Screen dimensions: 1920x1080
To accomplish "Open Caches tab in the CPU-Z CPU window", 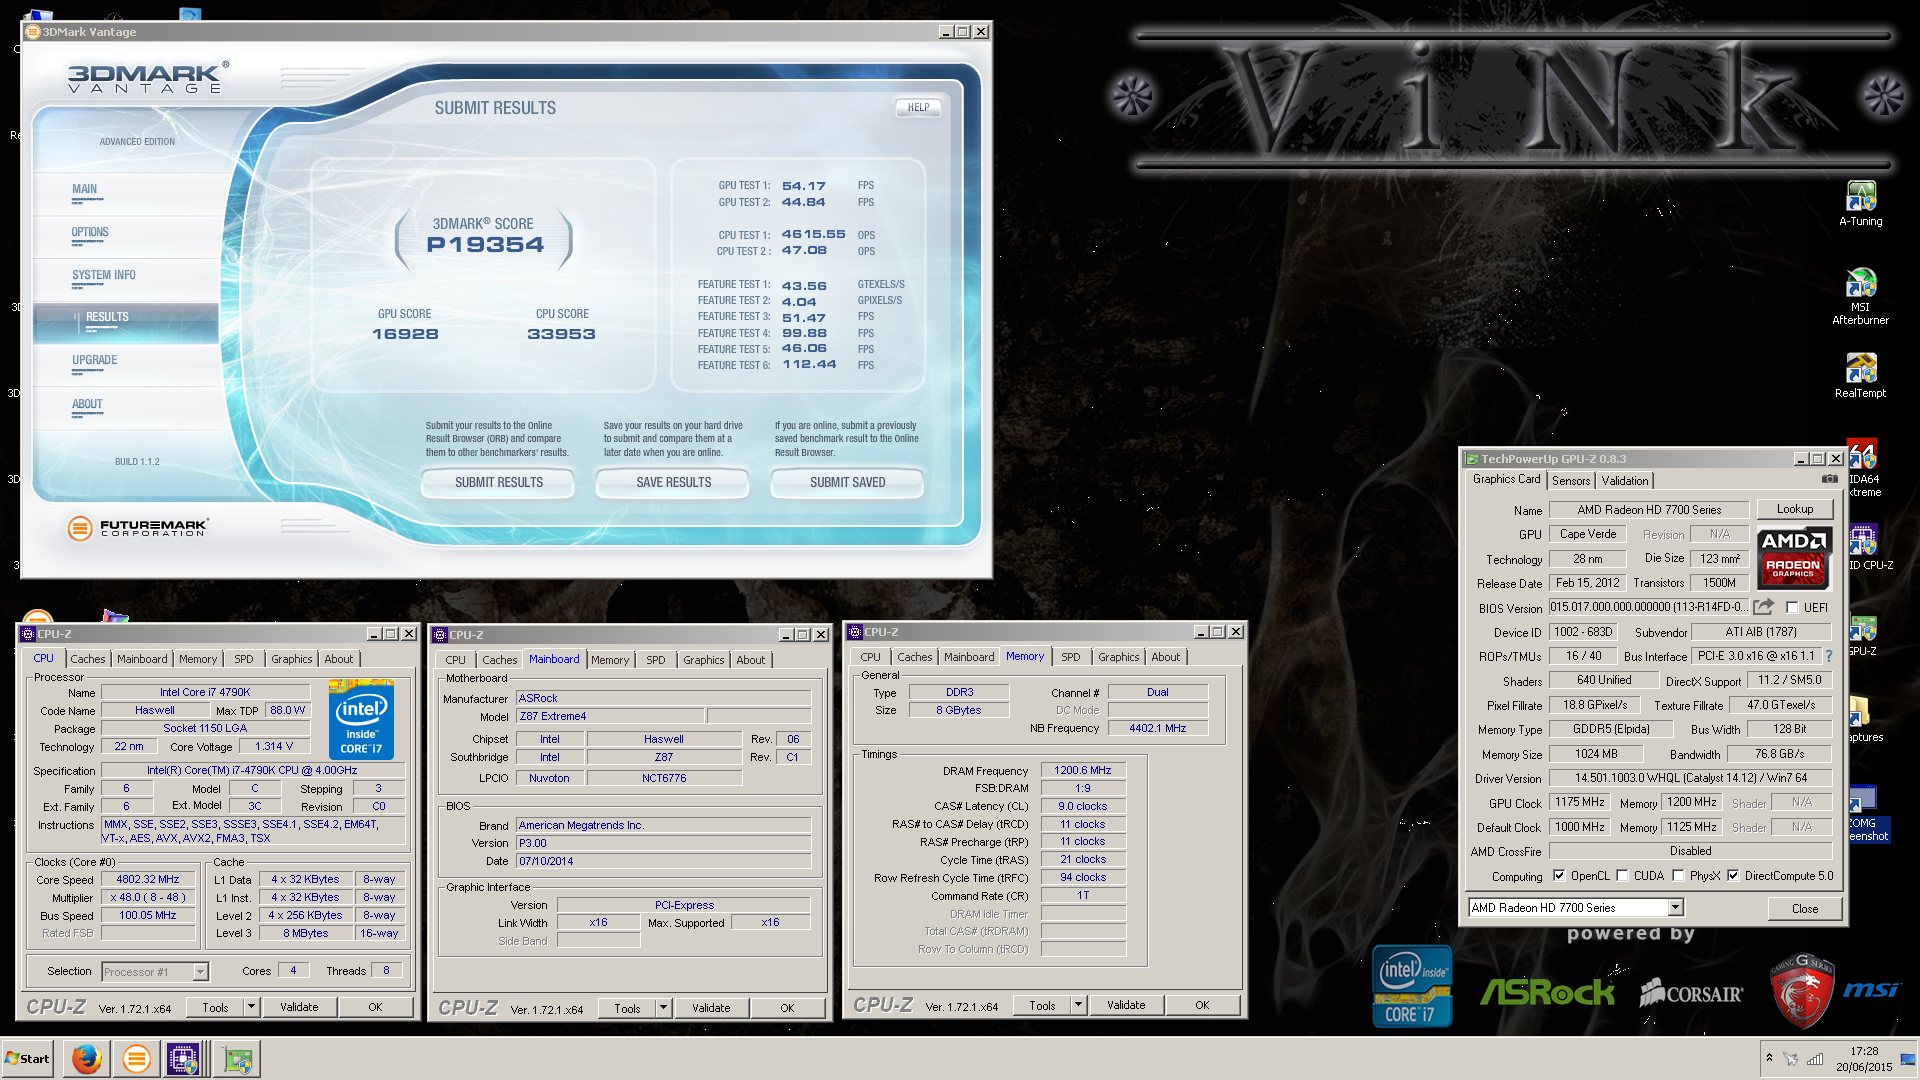I will (x=88, y=659).
